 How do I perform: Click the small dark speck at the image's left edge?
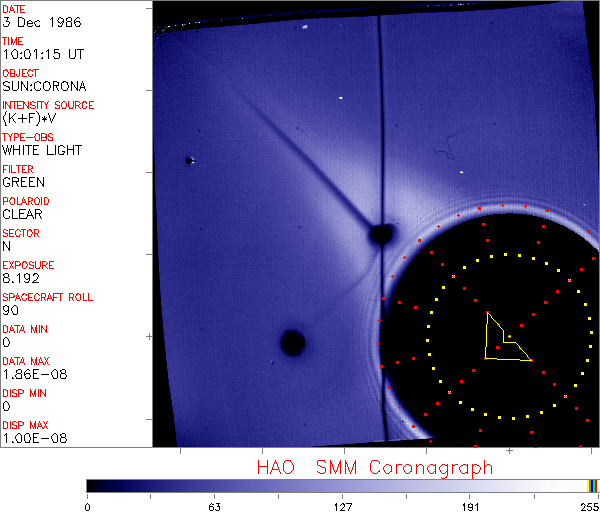(x=188, y=160)
